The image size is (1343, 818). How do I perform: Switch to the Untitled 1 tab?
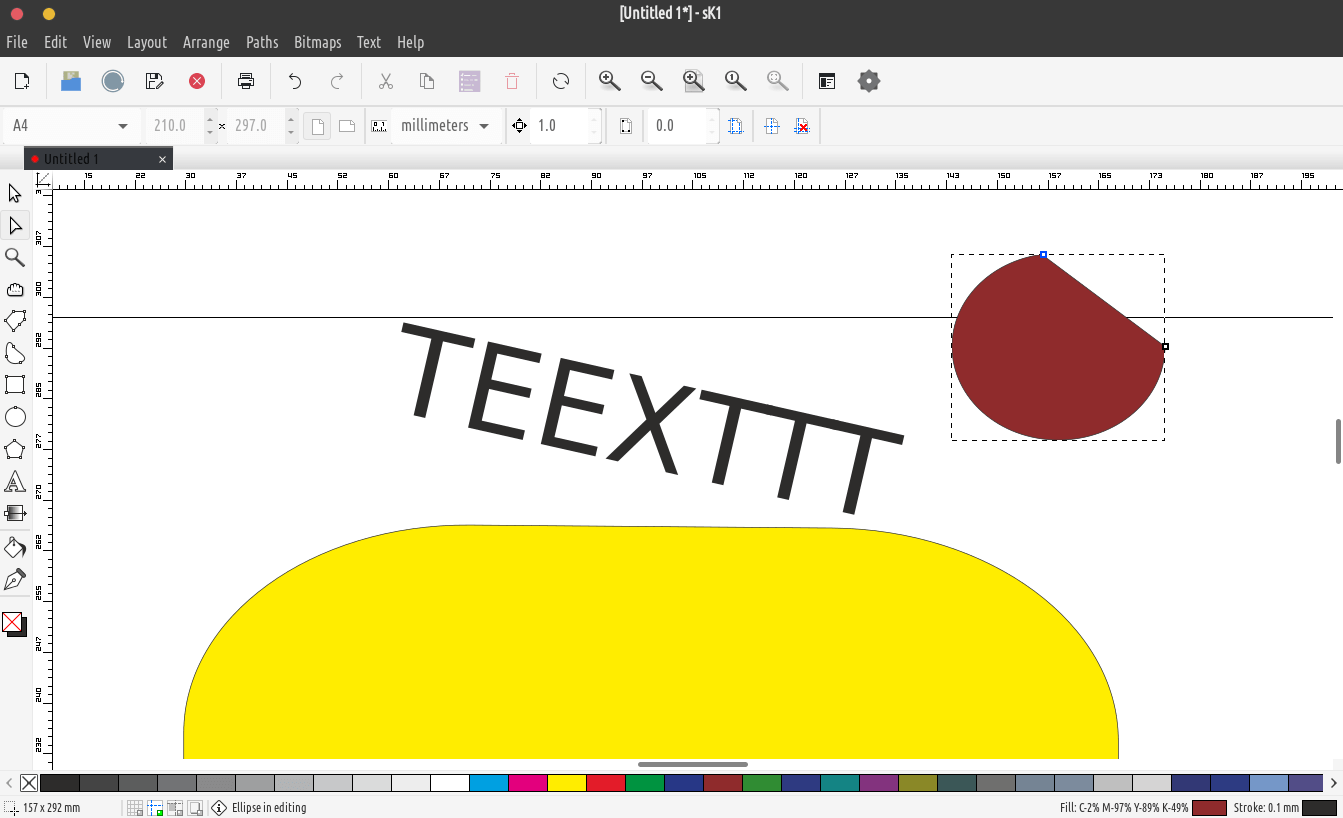click(72, 159)
